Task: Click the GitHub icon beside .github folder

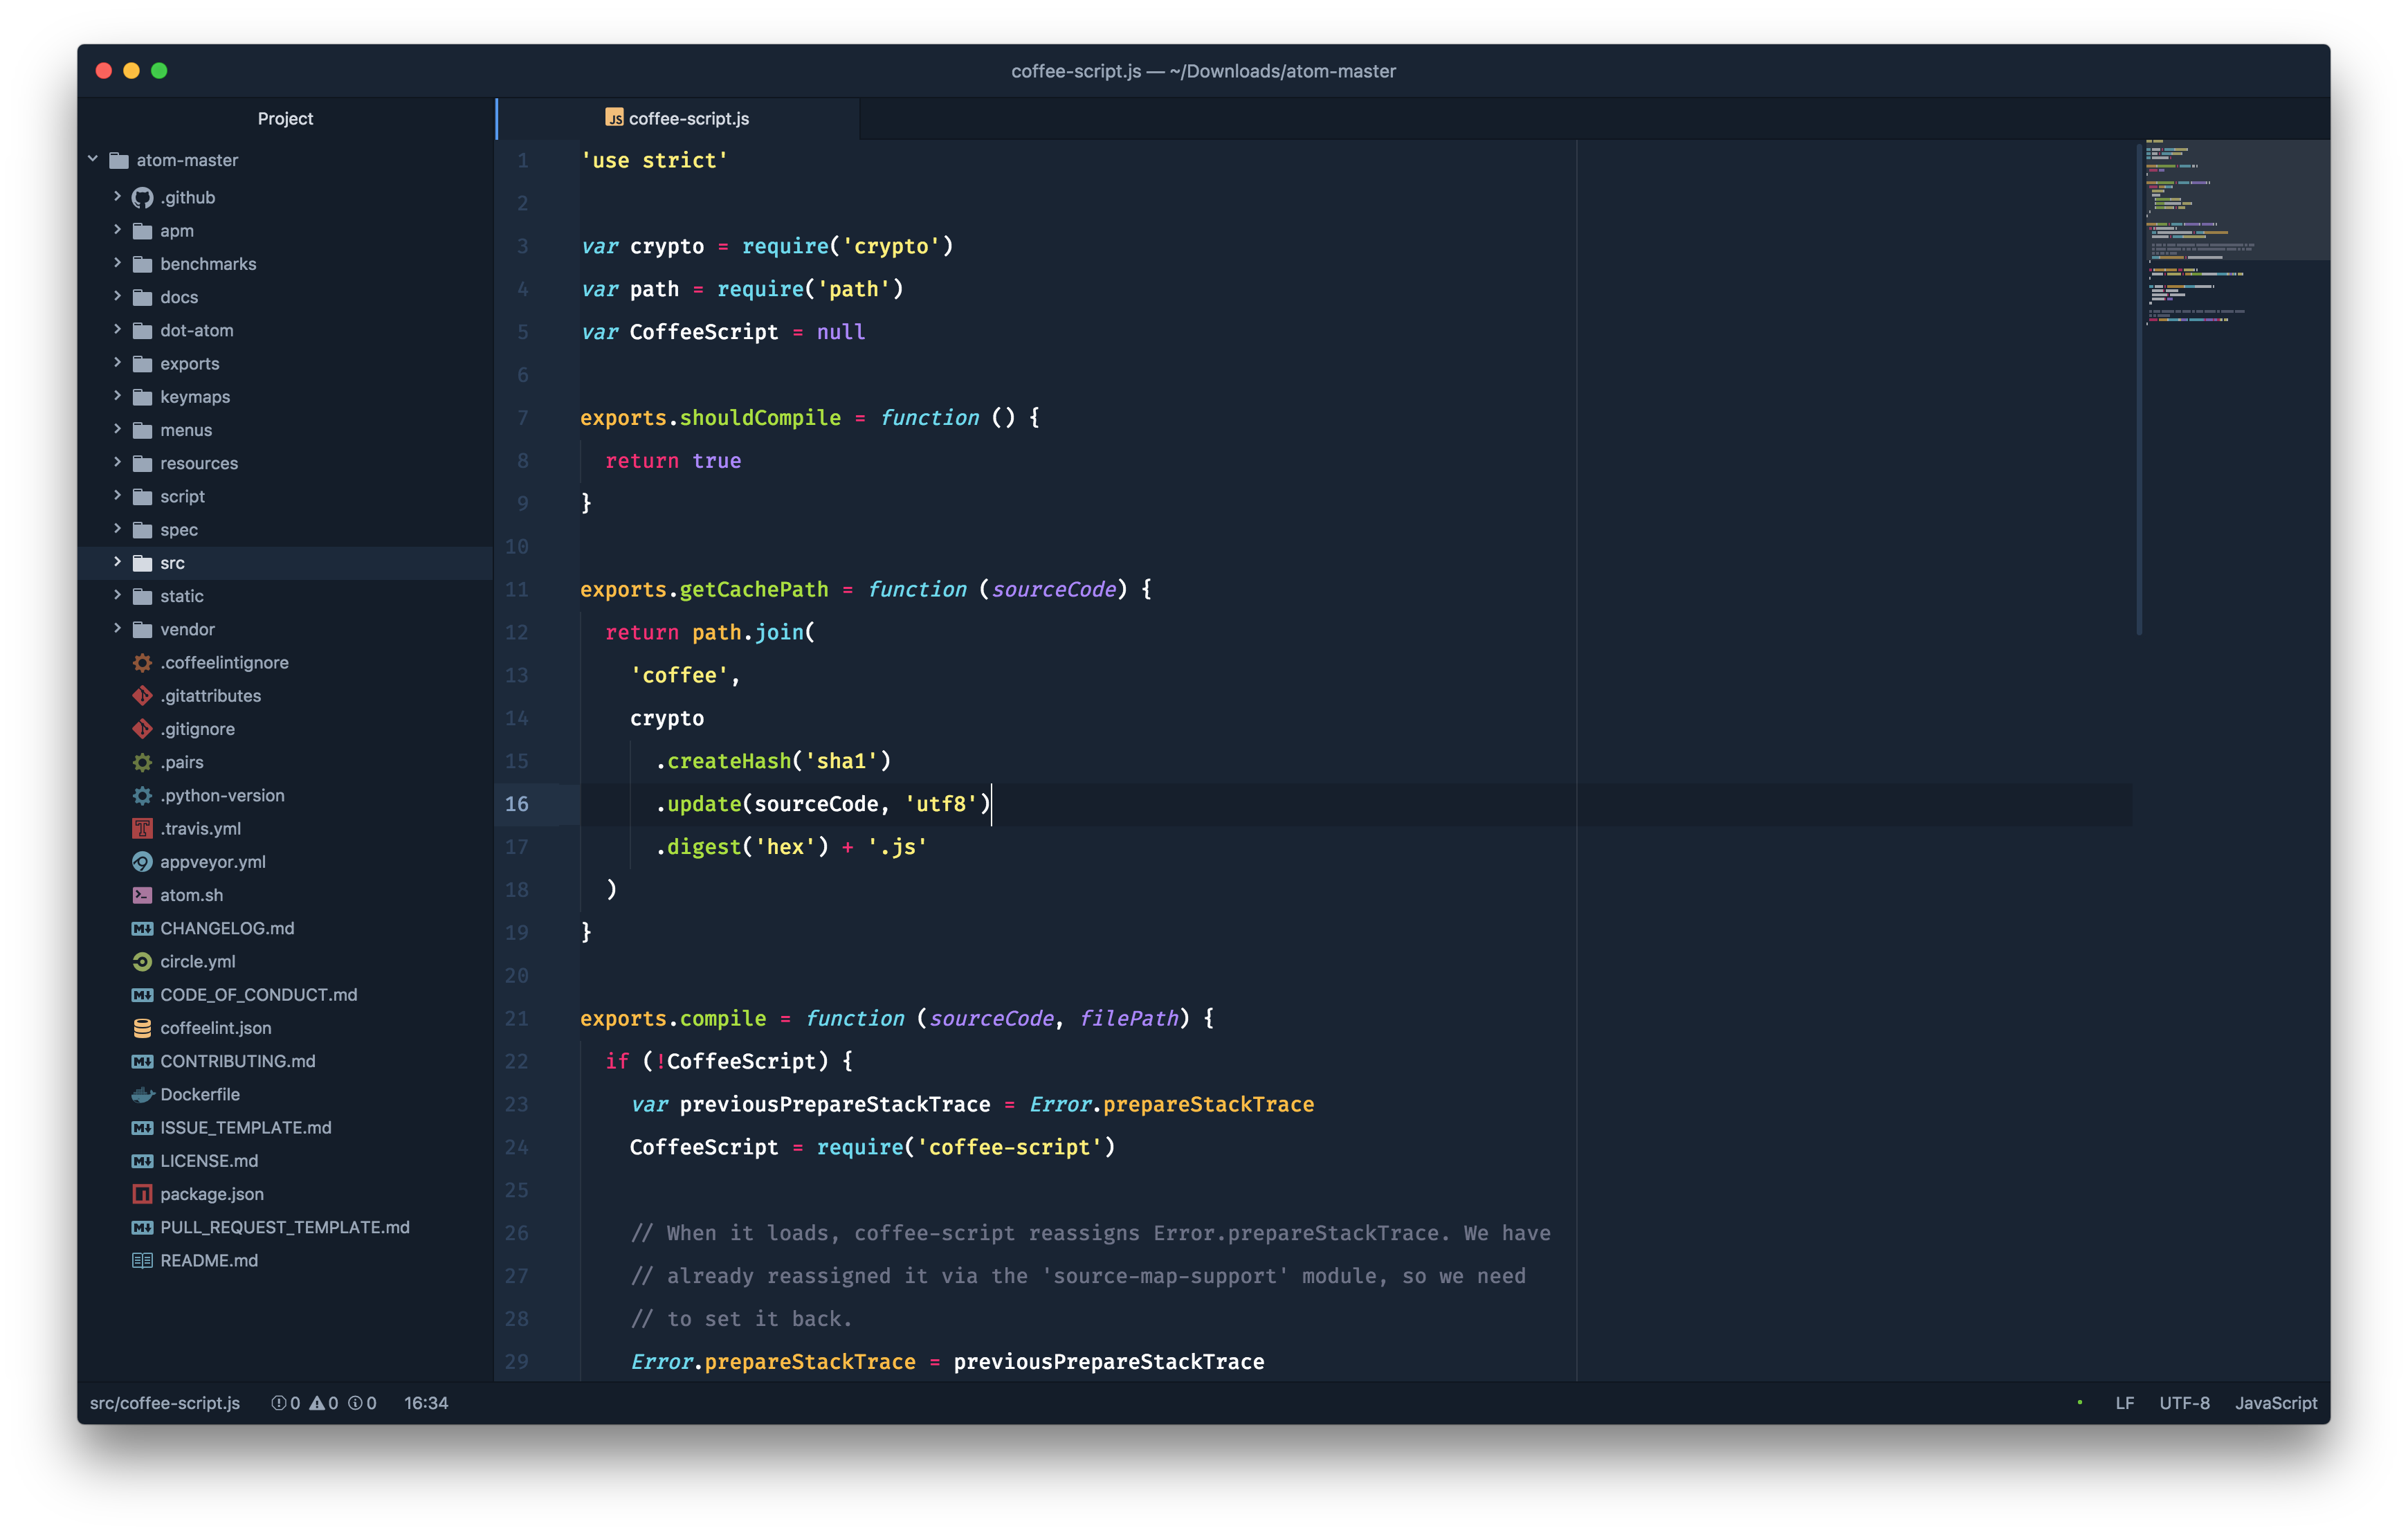Action: click(x=143, y=198)
